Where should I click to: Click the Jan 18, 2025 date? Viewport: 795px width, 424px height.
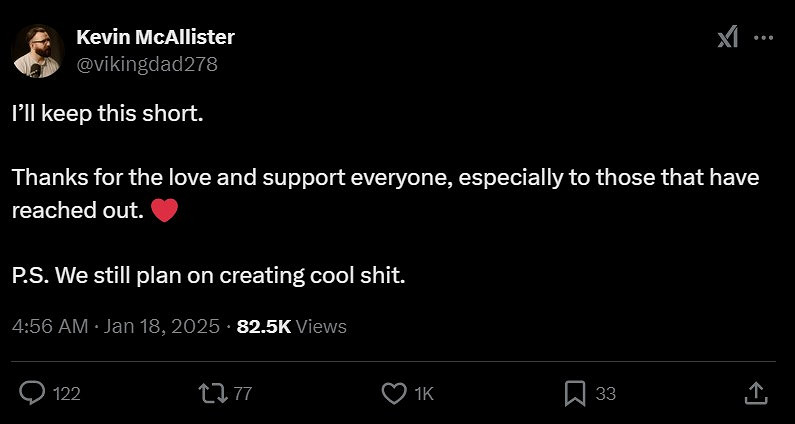(x=163, y=326)
